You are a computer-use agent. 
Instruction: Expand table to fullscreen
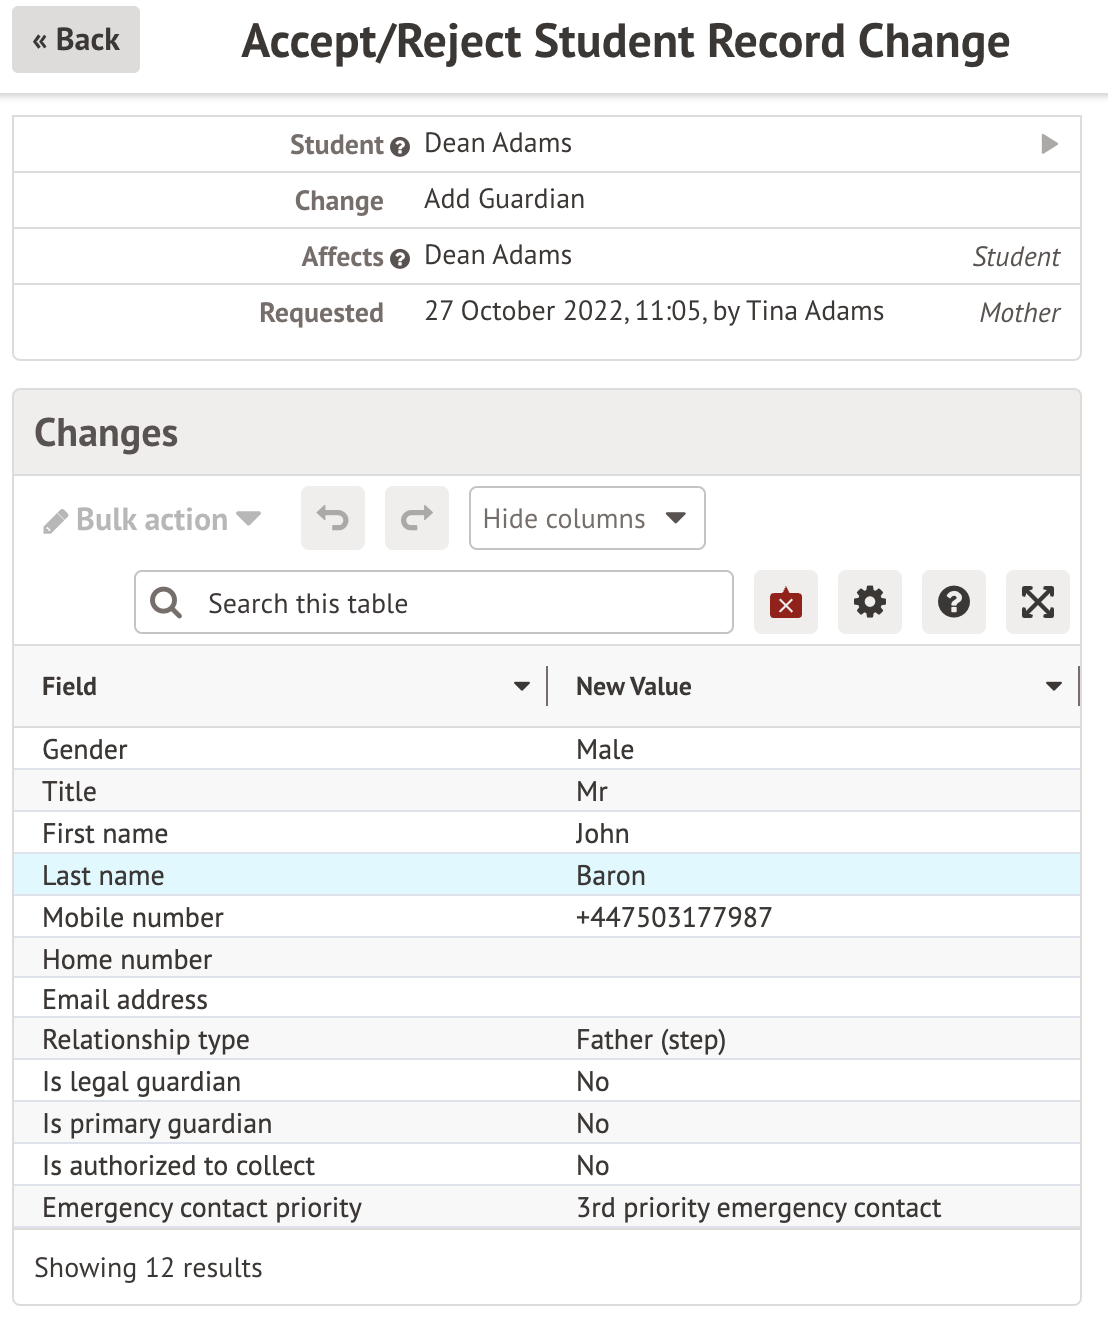[1038, 602]
